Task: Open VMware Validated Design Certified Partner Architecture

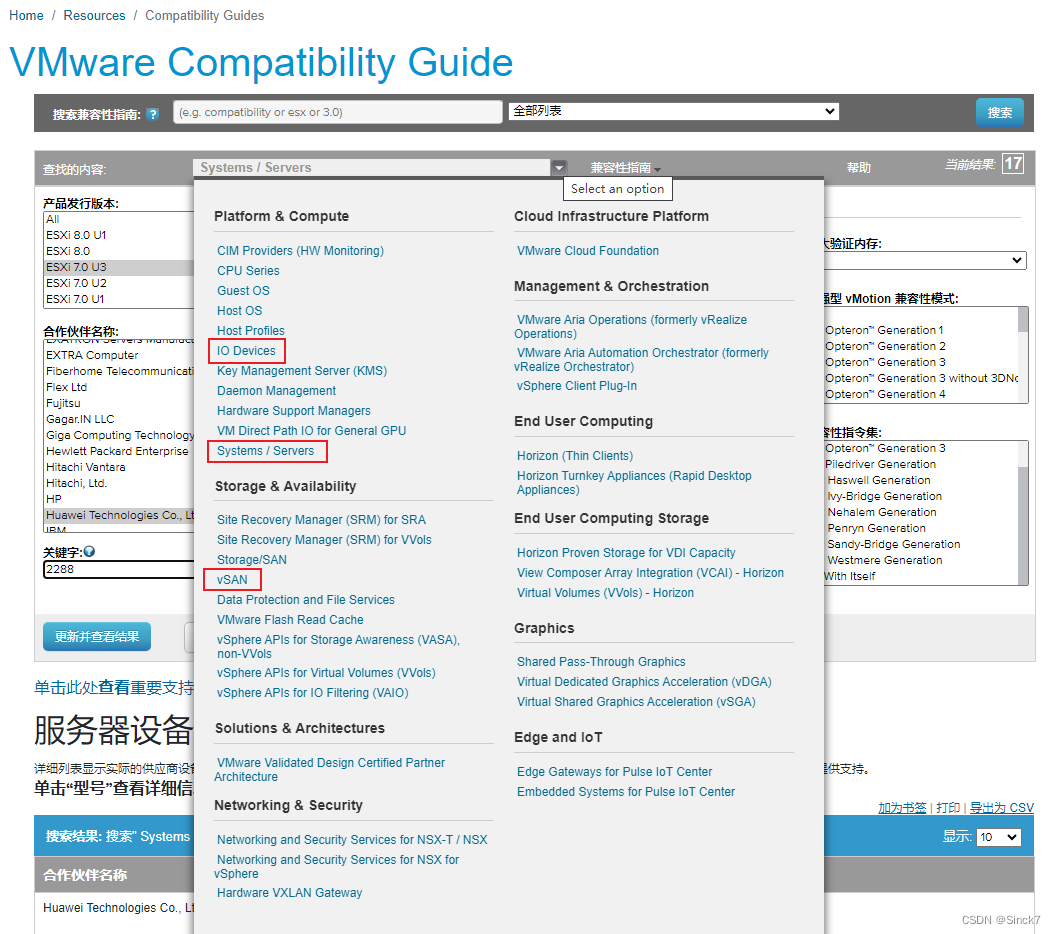Action: (x=330, y=770)
